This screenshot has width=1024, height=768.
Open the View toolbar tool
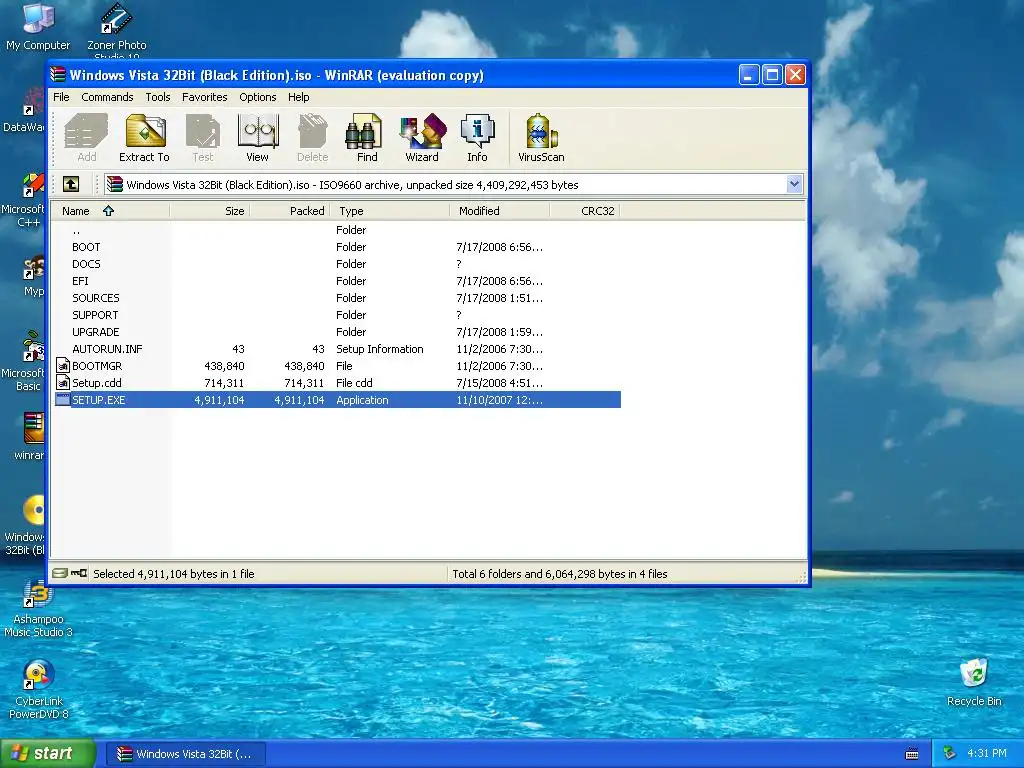coord(257,138)
